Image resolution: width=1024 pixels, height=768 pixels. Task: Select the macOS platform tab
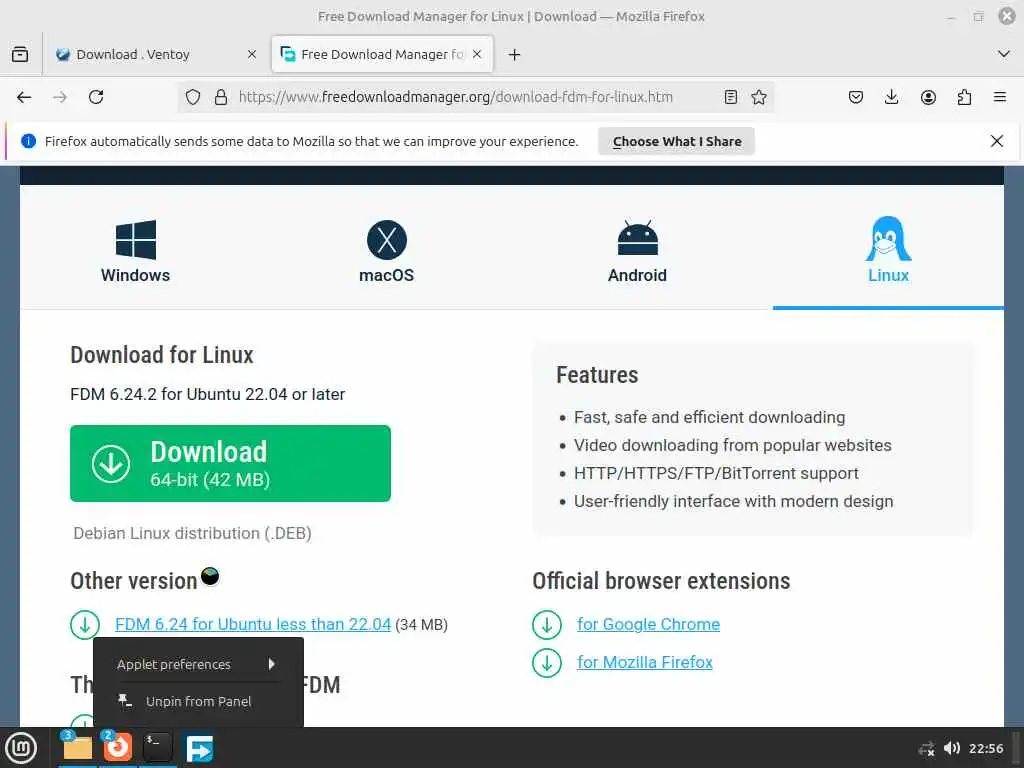[387, 251]
